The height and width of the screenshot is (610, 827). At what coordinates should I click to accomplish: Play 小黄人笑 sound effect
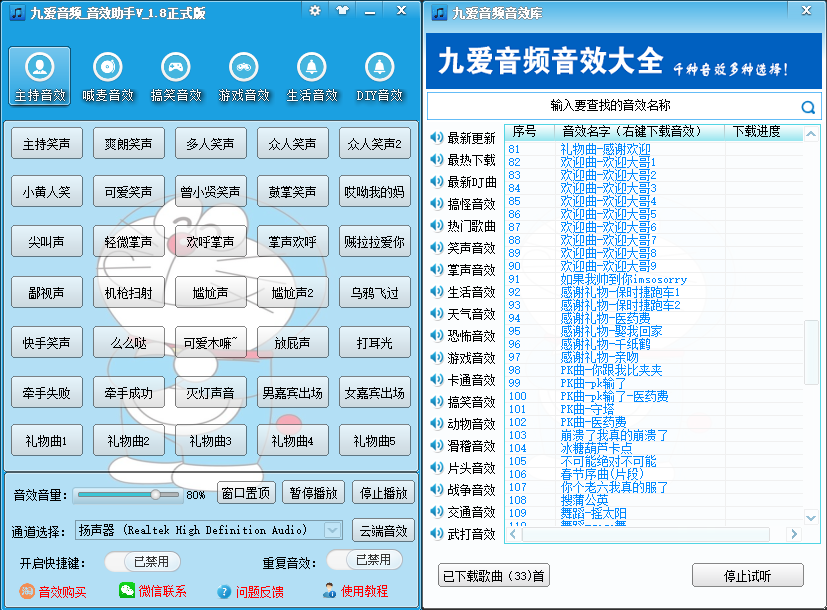tap(46, 191)
